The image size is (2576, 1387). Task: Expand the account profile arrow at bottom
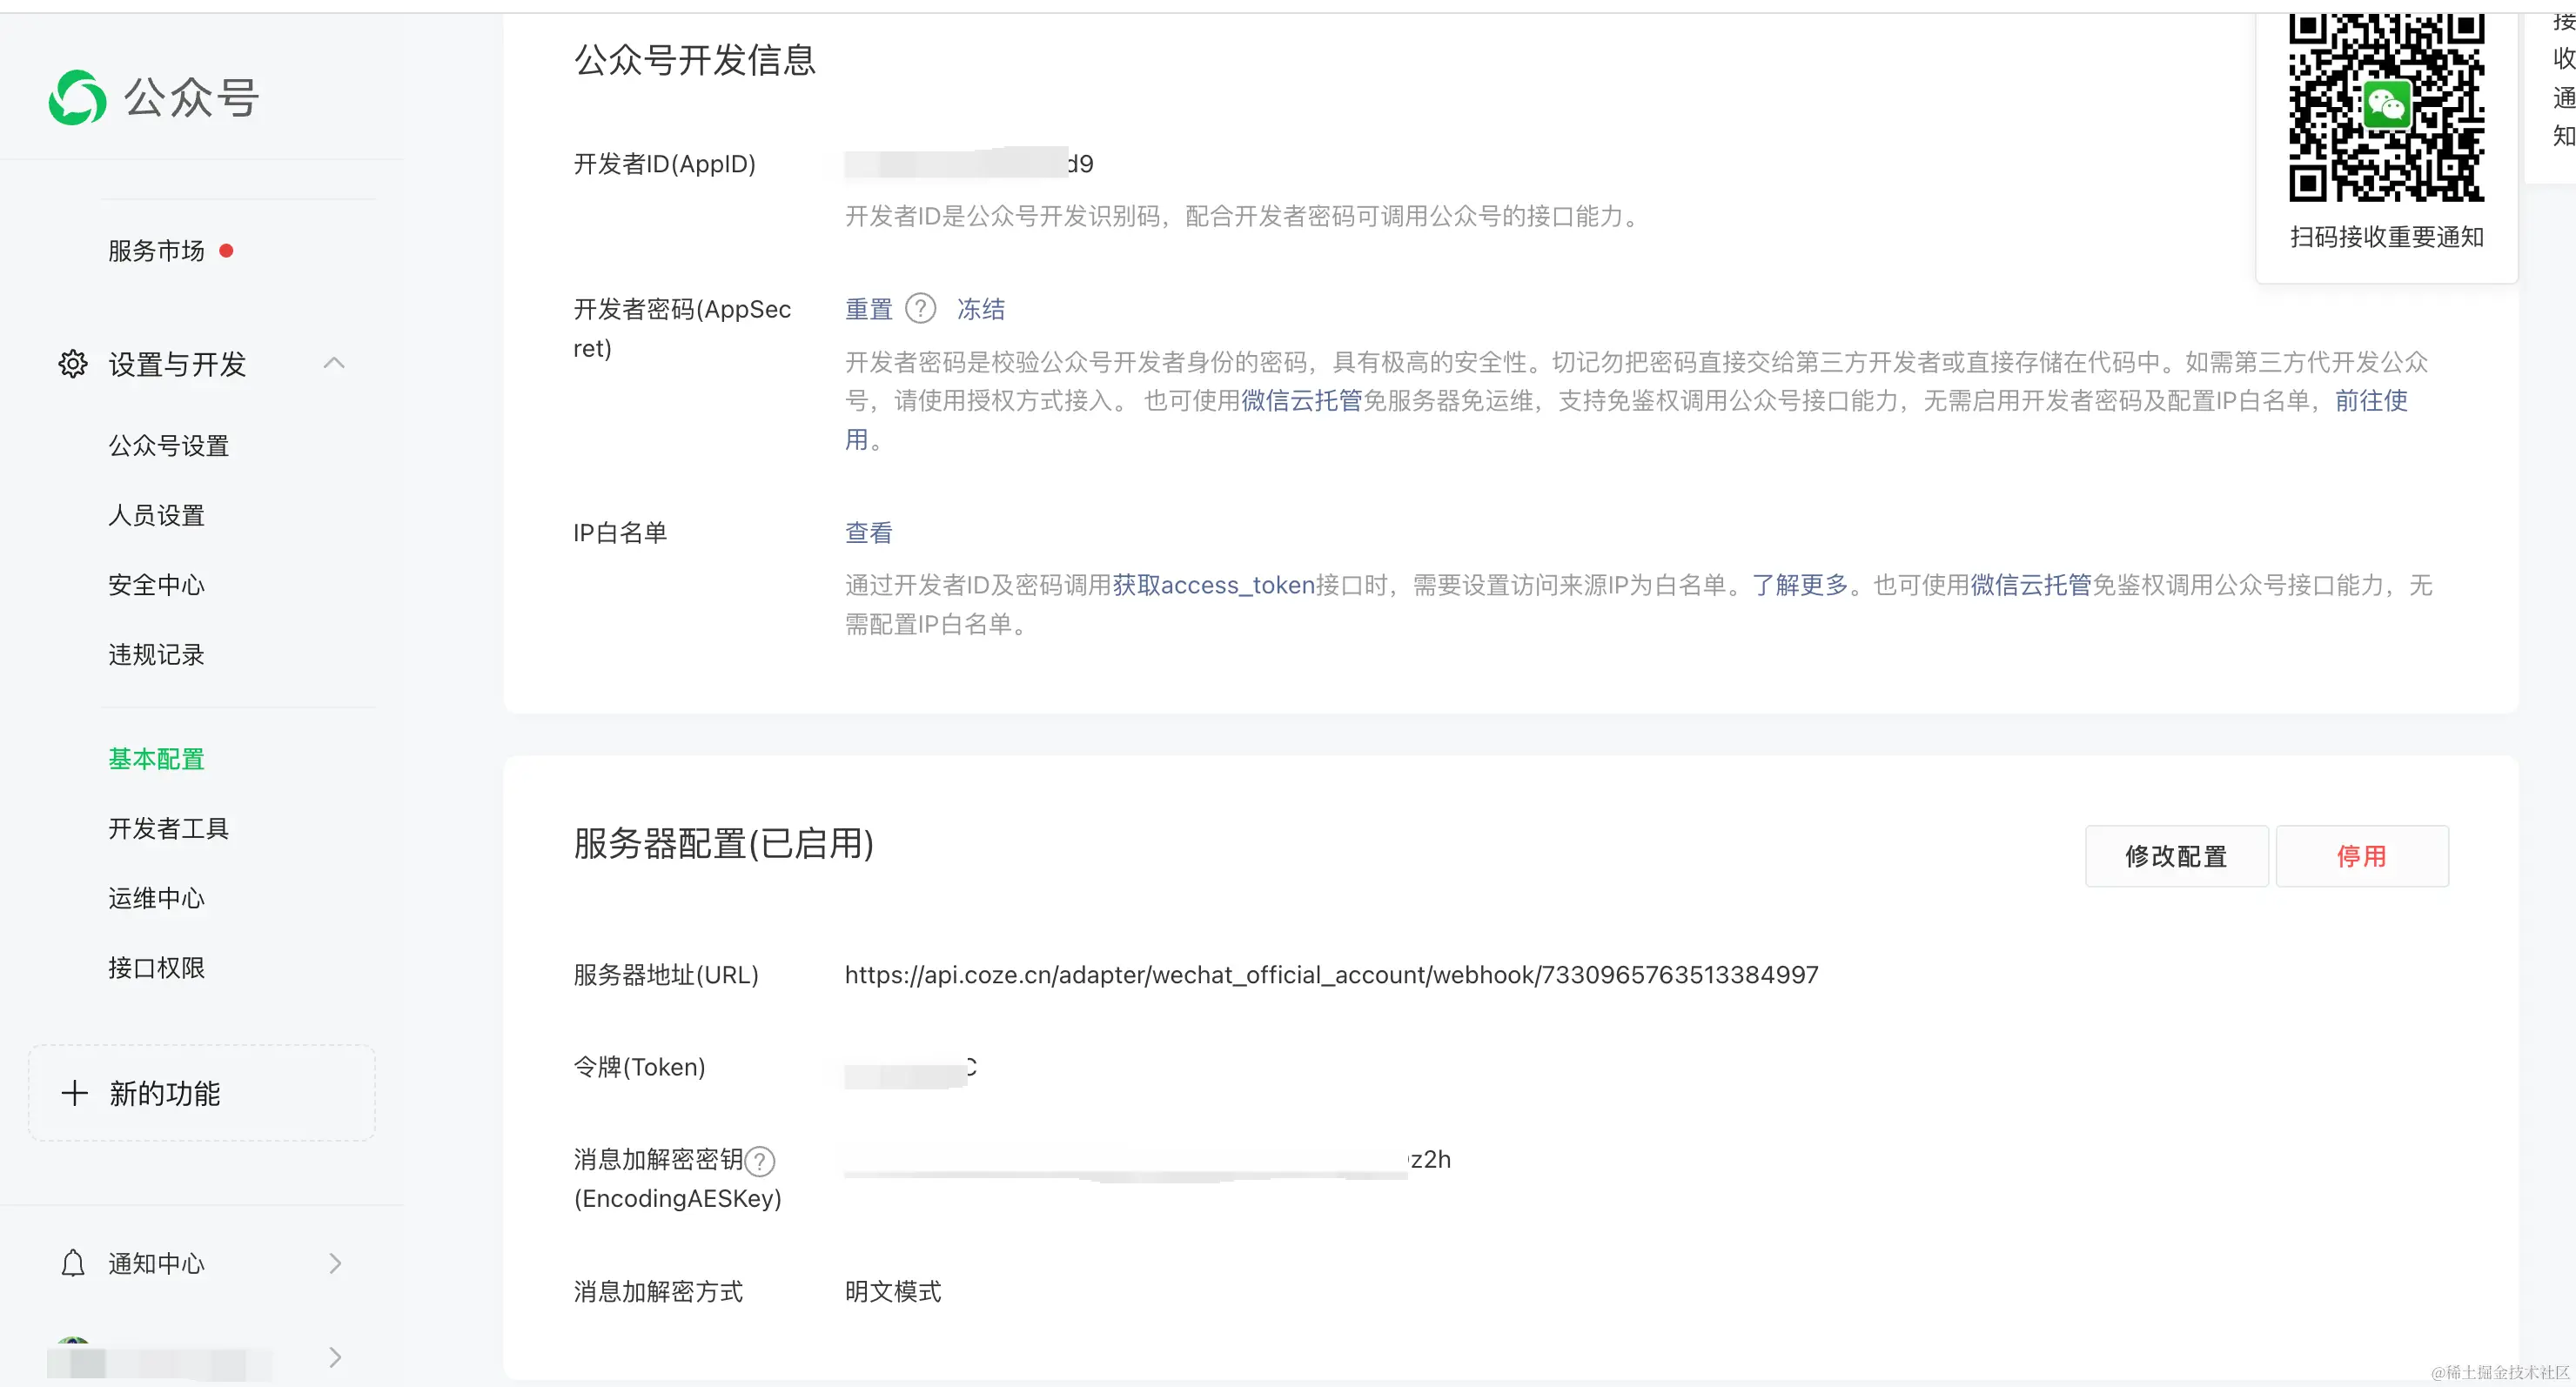coord(335,1357)
